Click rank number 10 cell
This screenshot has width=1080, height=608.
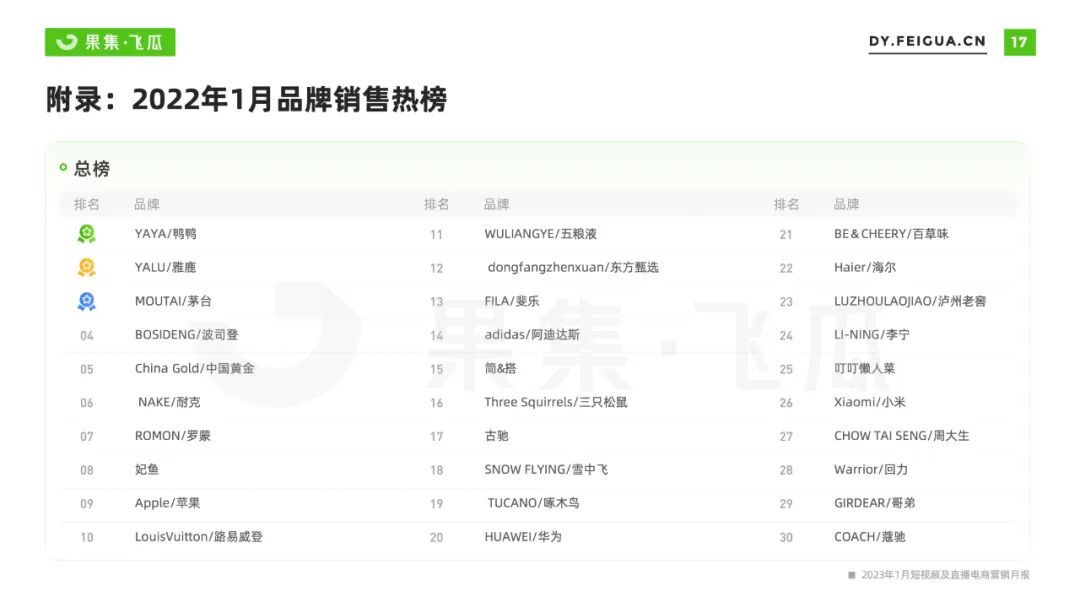pos(87,538)
